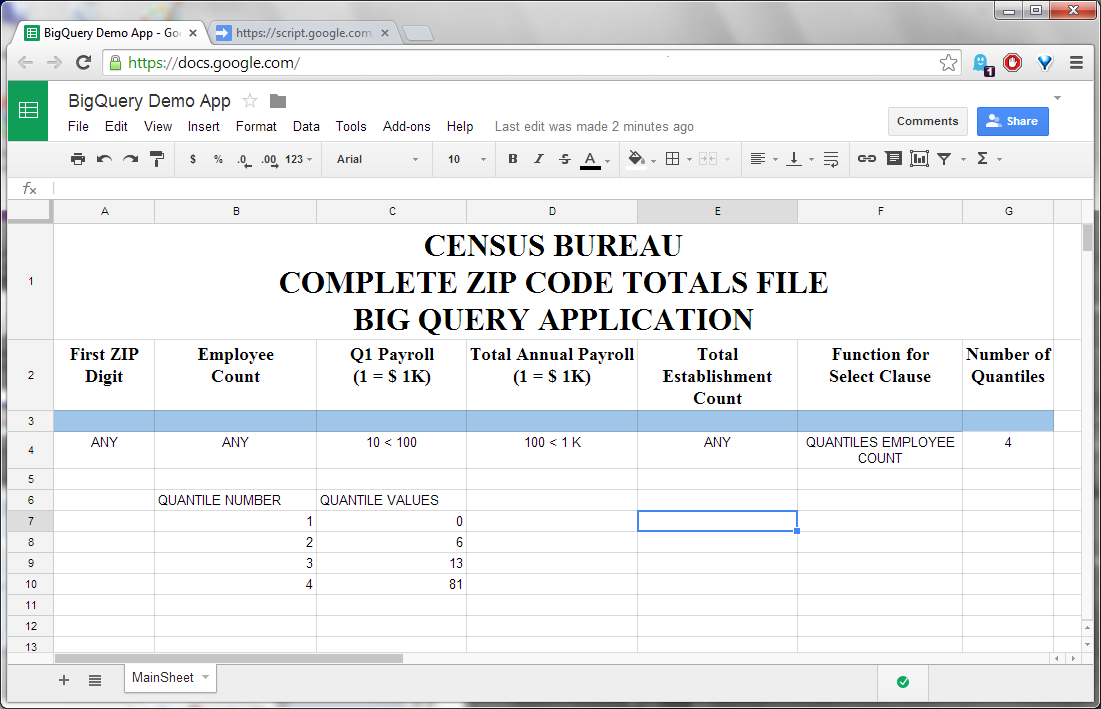Format as percent icon
The width and height of the screenshot is (1101, 709).
(218, 159)
